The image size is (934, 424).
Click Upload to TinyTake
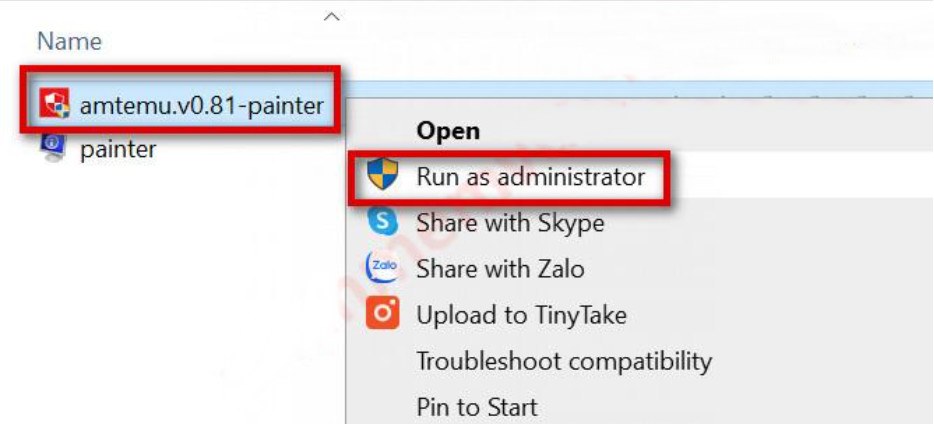click(521, 315)
